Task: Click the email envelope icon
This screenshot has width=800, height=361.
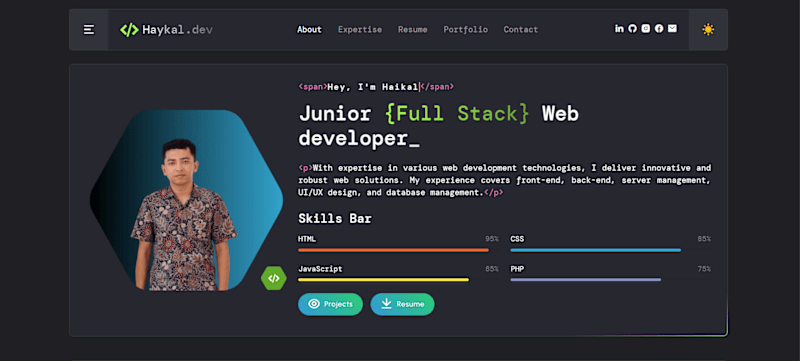Action: pos(672,29)
